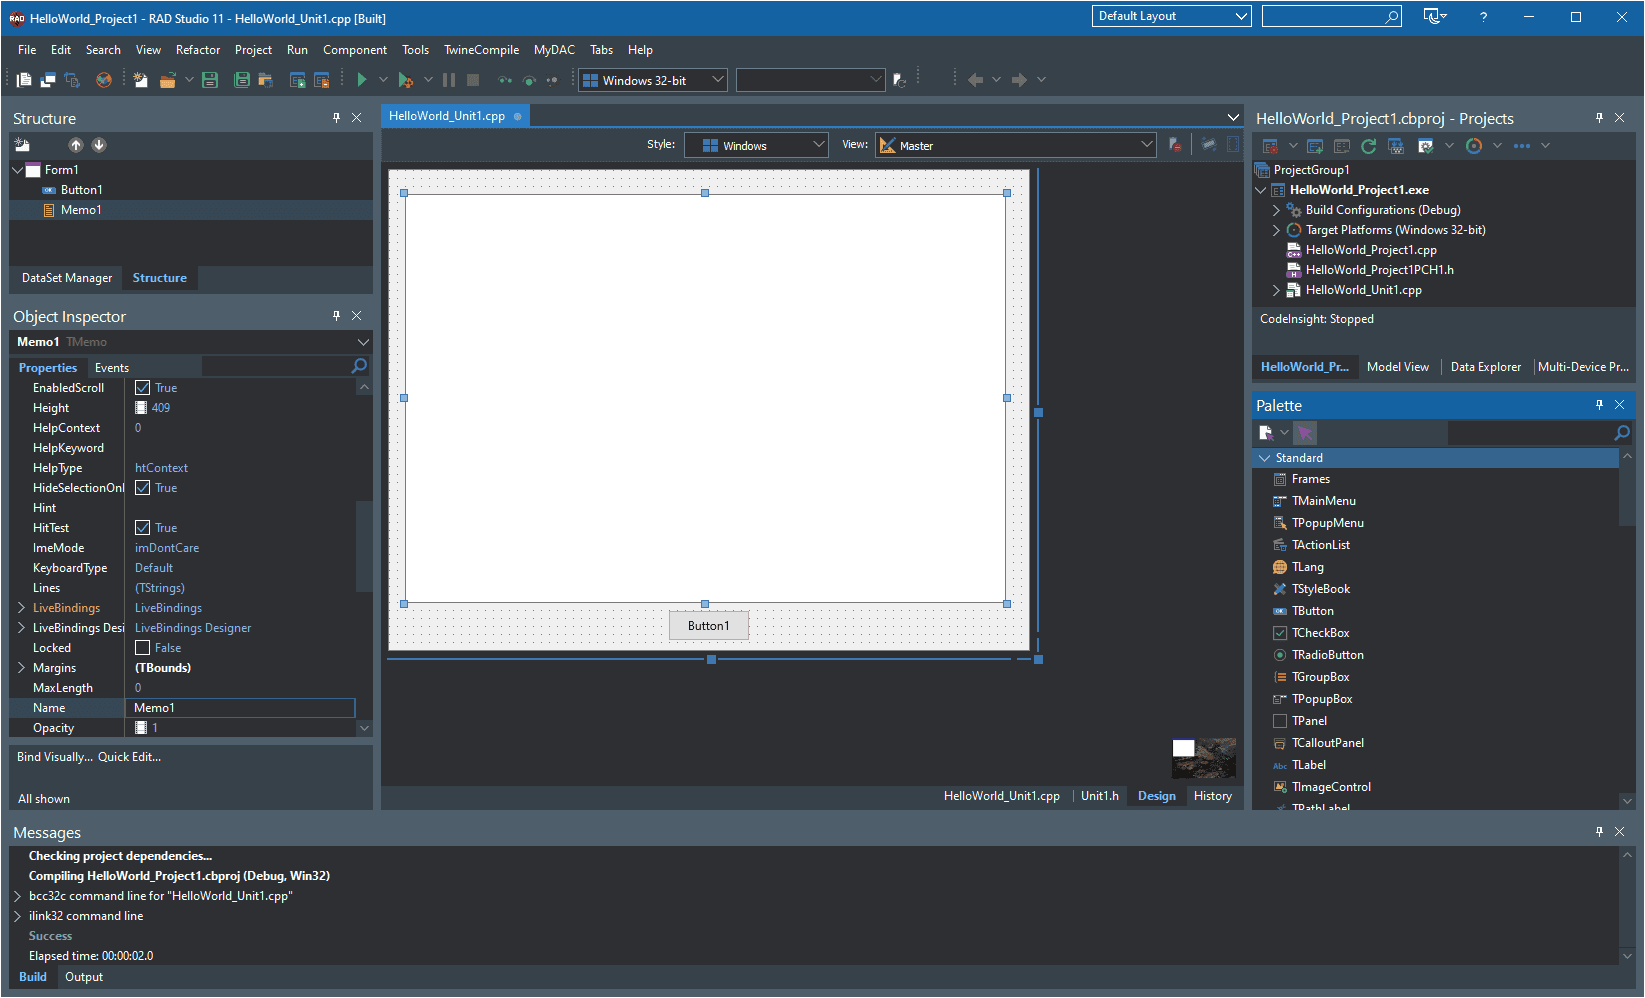Click the Stop program square icon

click(473, 80)
